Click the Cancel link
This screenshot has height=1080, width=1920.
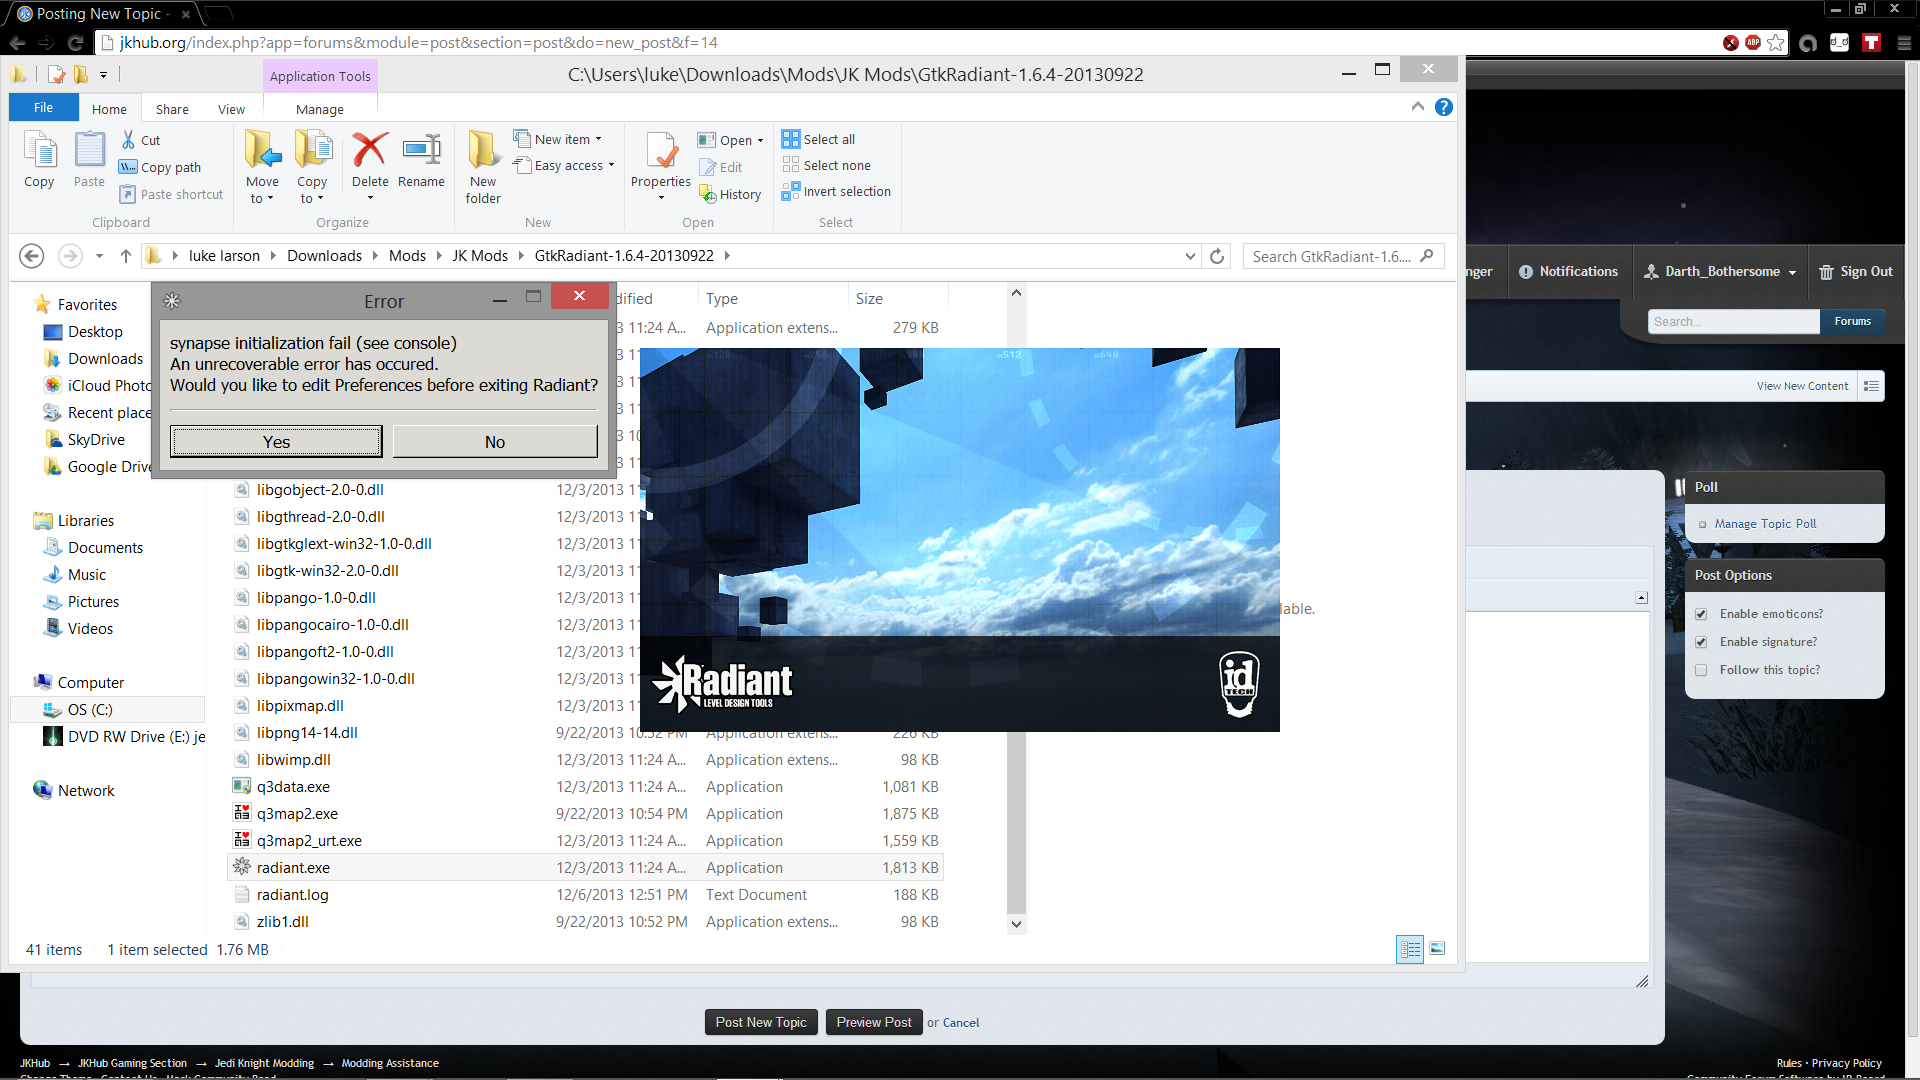coord(961,1023)
